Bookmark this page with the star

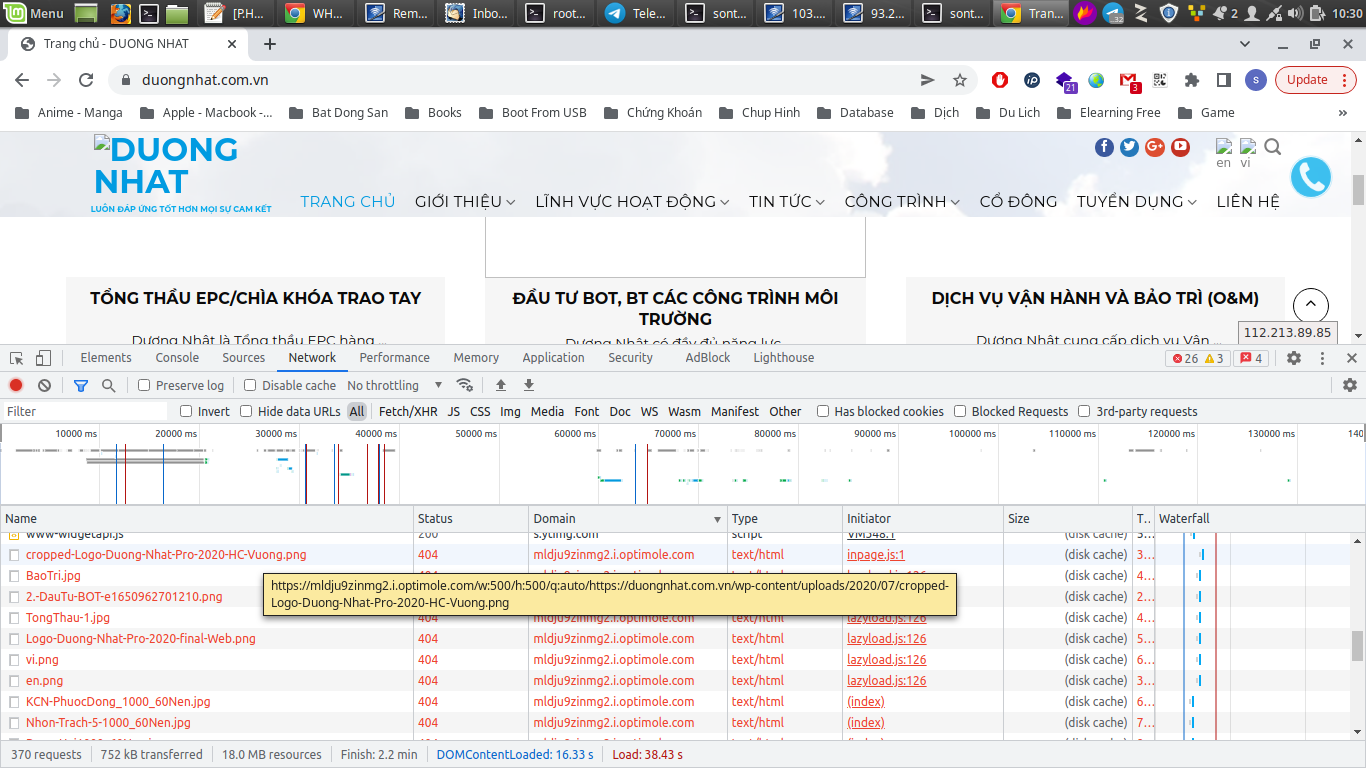(960, 80)
